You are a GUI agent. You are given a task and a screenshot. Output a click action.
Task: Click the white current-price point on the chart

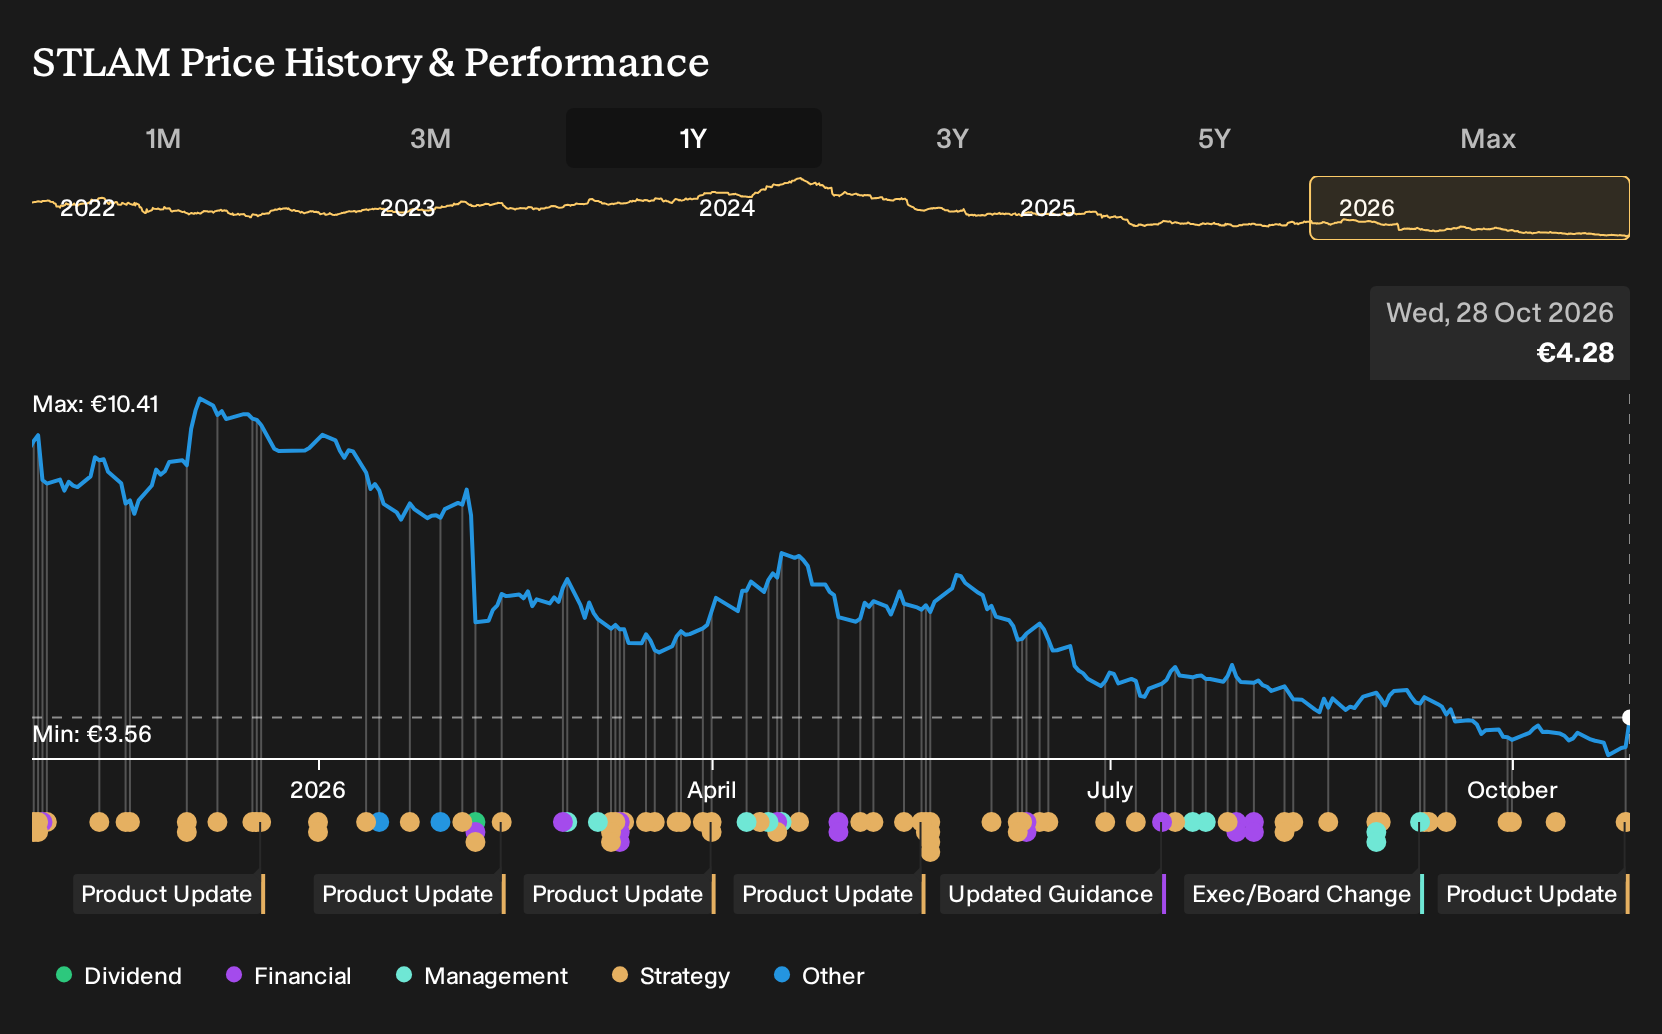click(1628, 717)
